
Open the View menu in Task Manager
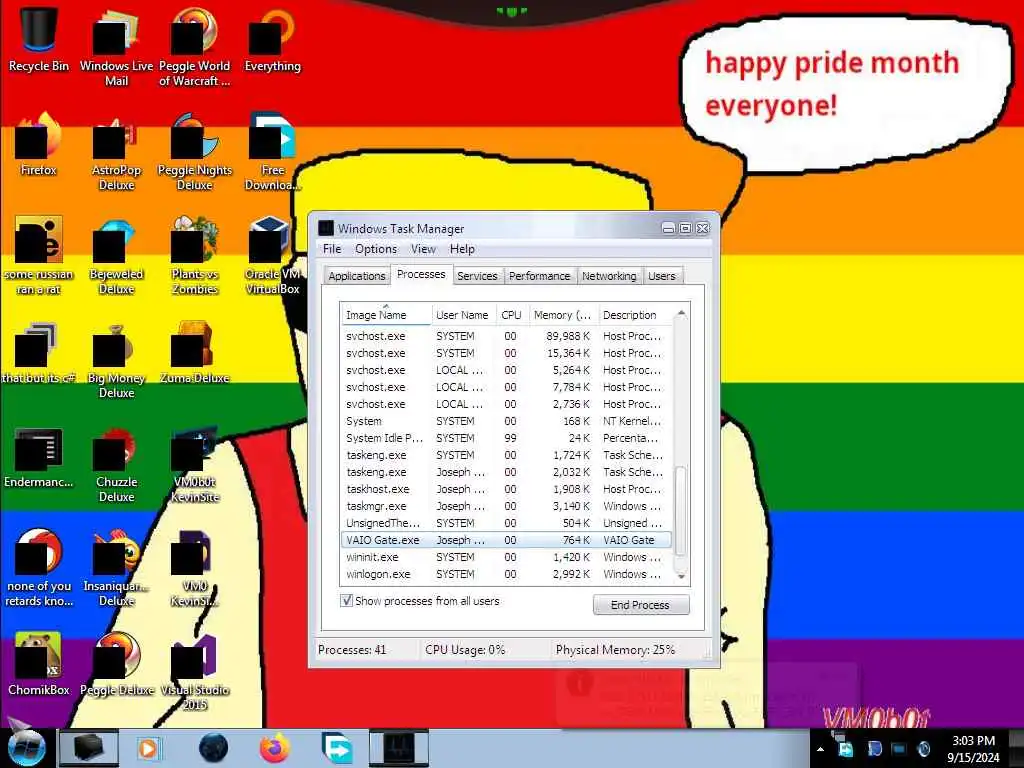coord(423,249)
